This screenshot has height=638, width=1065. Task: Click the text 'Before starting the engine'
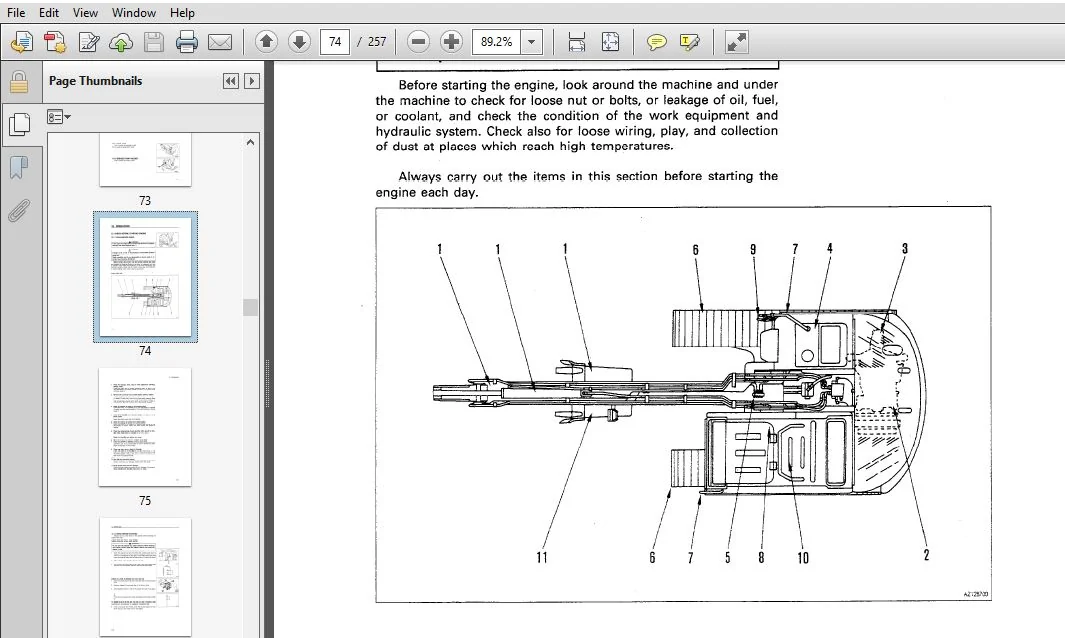click(477, 85)
